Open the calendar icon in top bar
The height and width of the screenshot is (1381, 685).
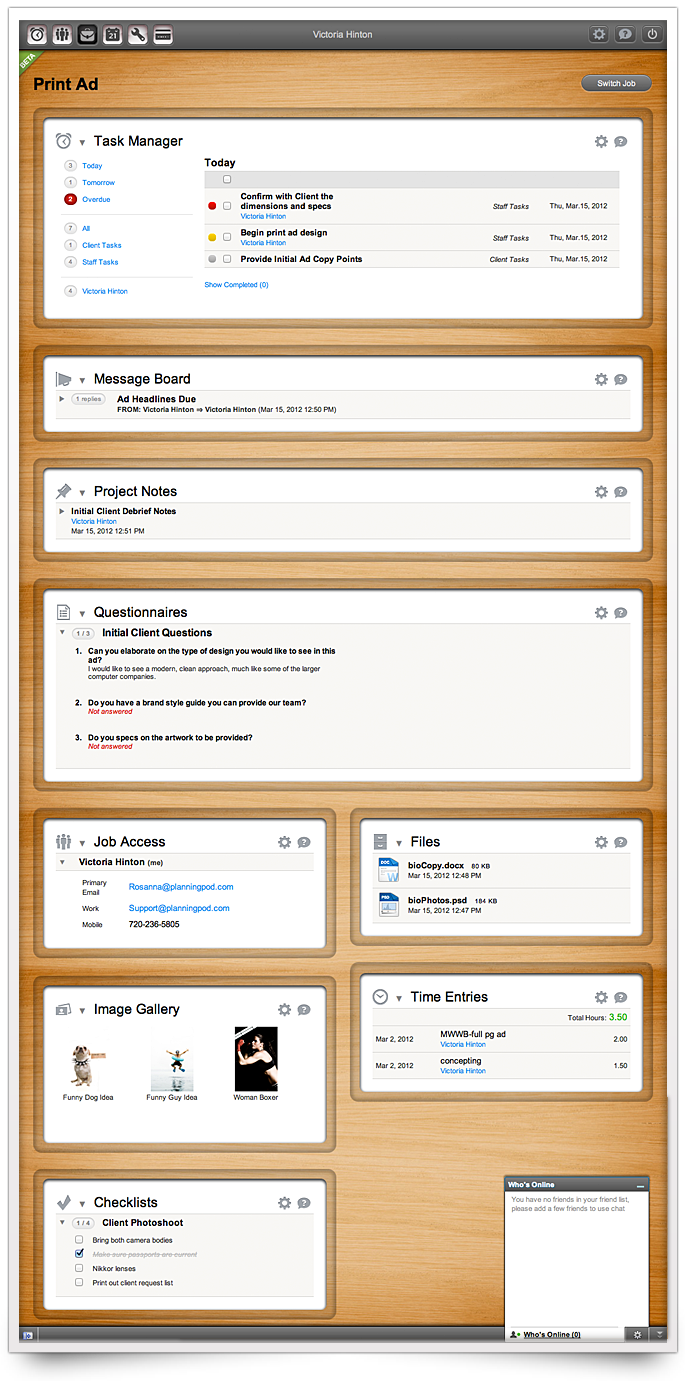[x=112, y=34]
